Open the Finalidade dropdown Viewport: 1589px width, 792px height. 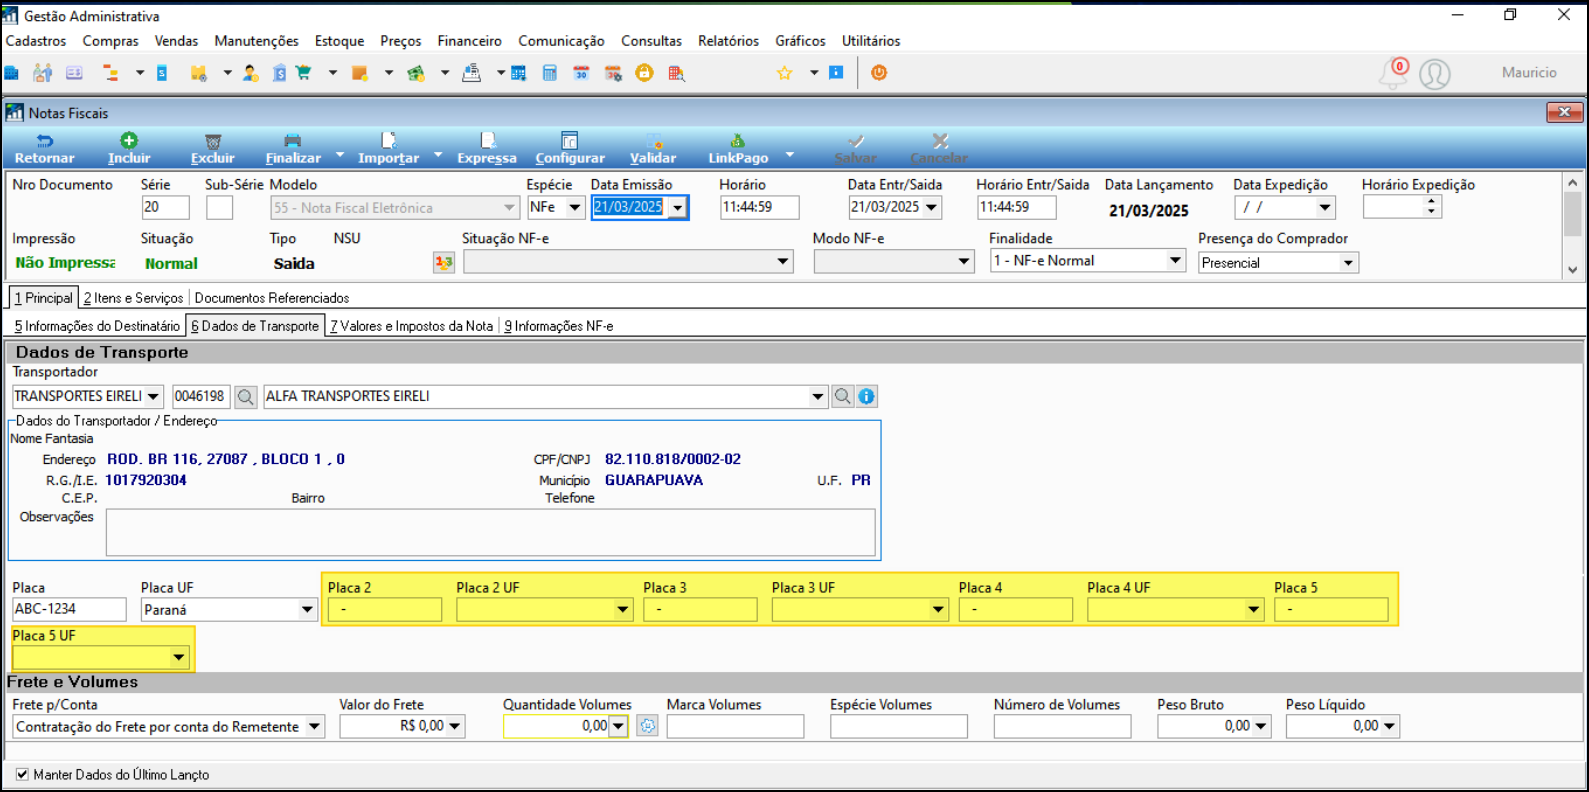(x=1176, y=260)
